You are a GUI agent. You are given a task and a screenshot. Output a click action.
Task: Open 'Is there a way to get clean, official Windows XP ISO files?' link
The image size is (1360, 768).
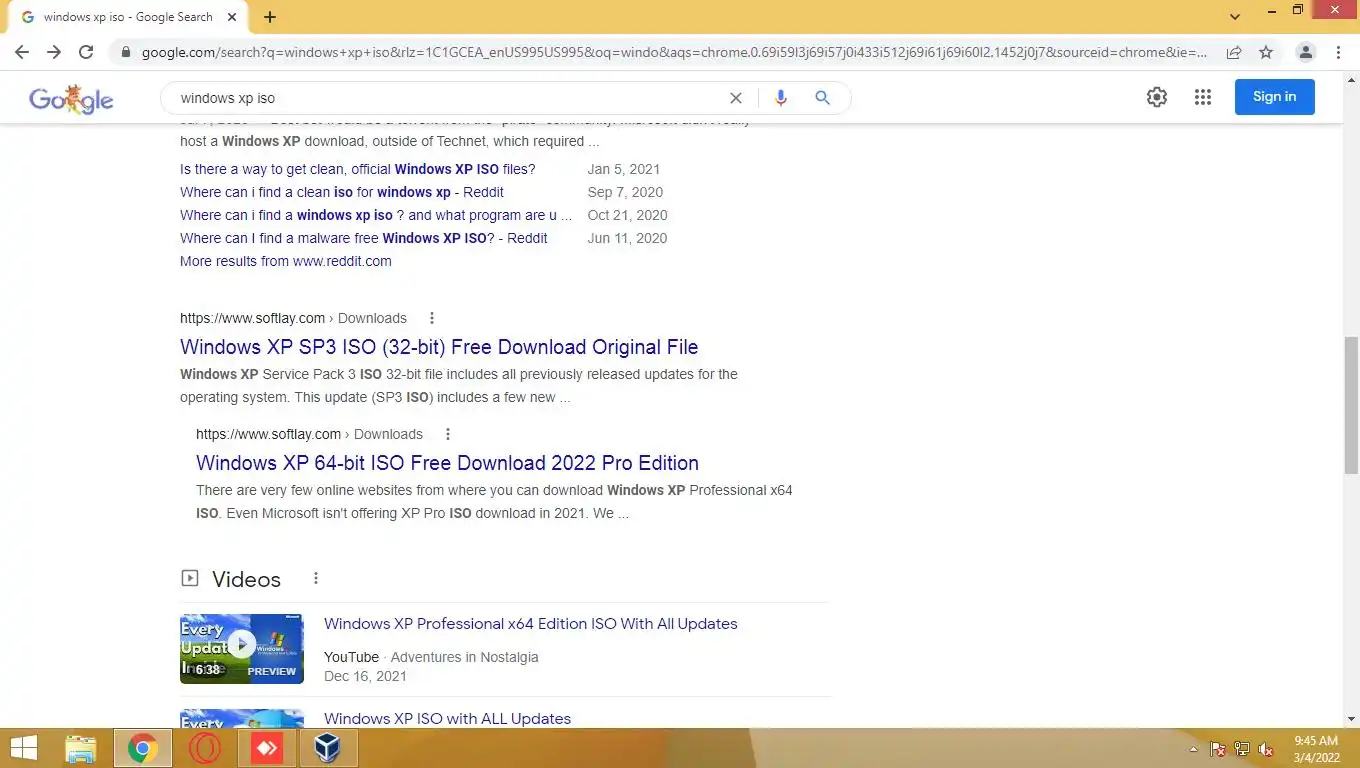click(x=357, y=169)
